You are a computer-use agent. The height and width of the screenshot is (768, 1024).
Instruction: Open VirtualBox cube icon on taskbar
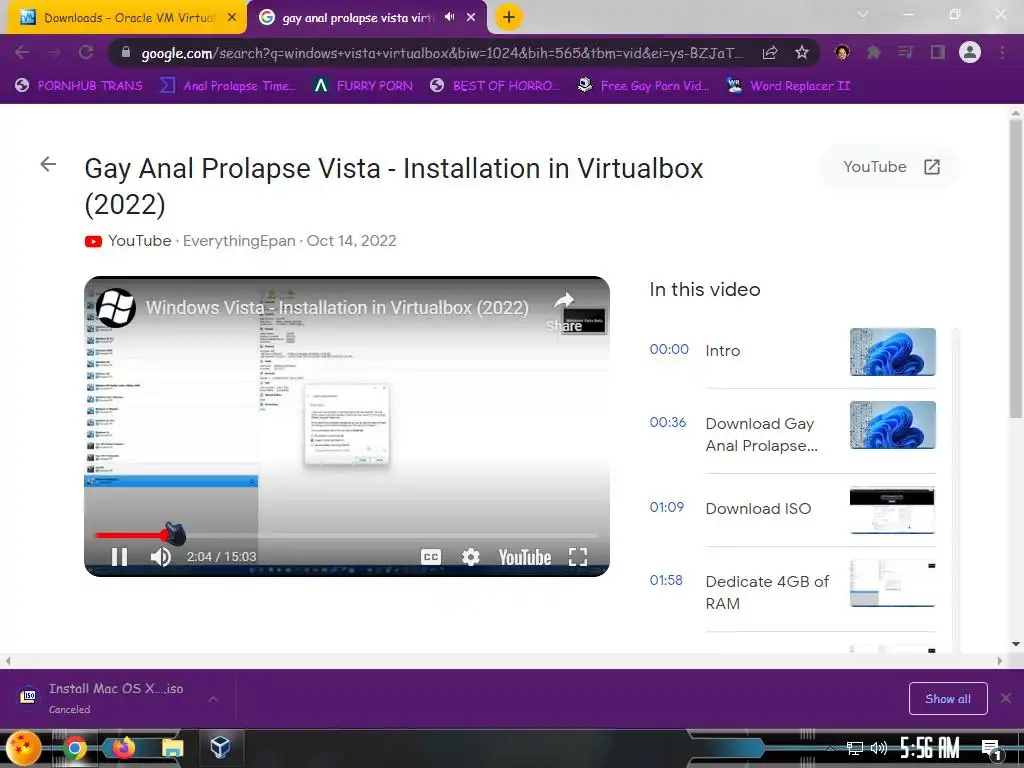[220, 747]
